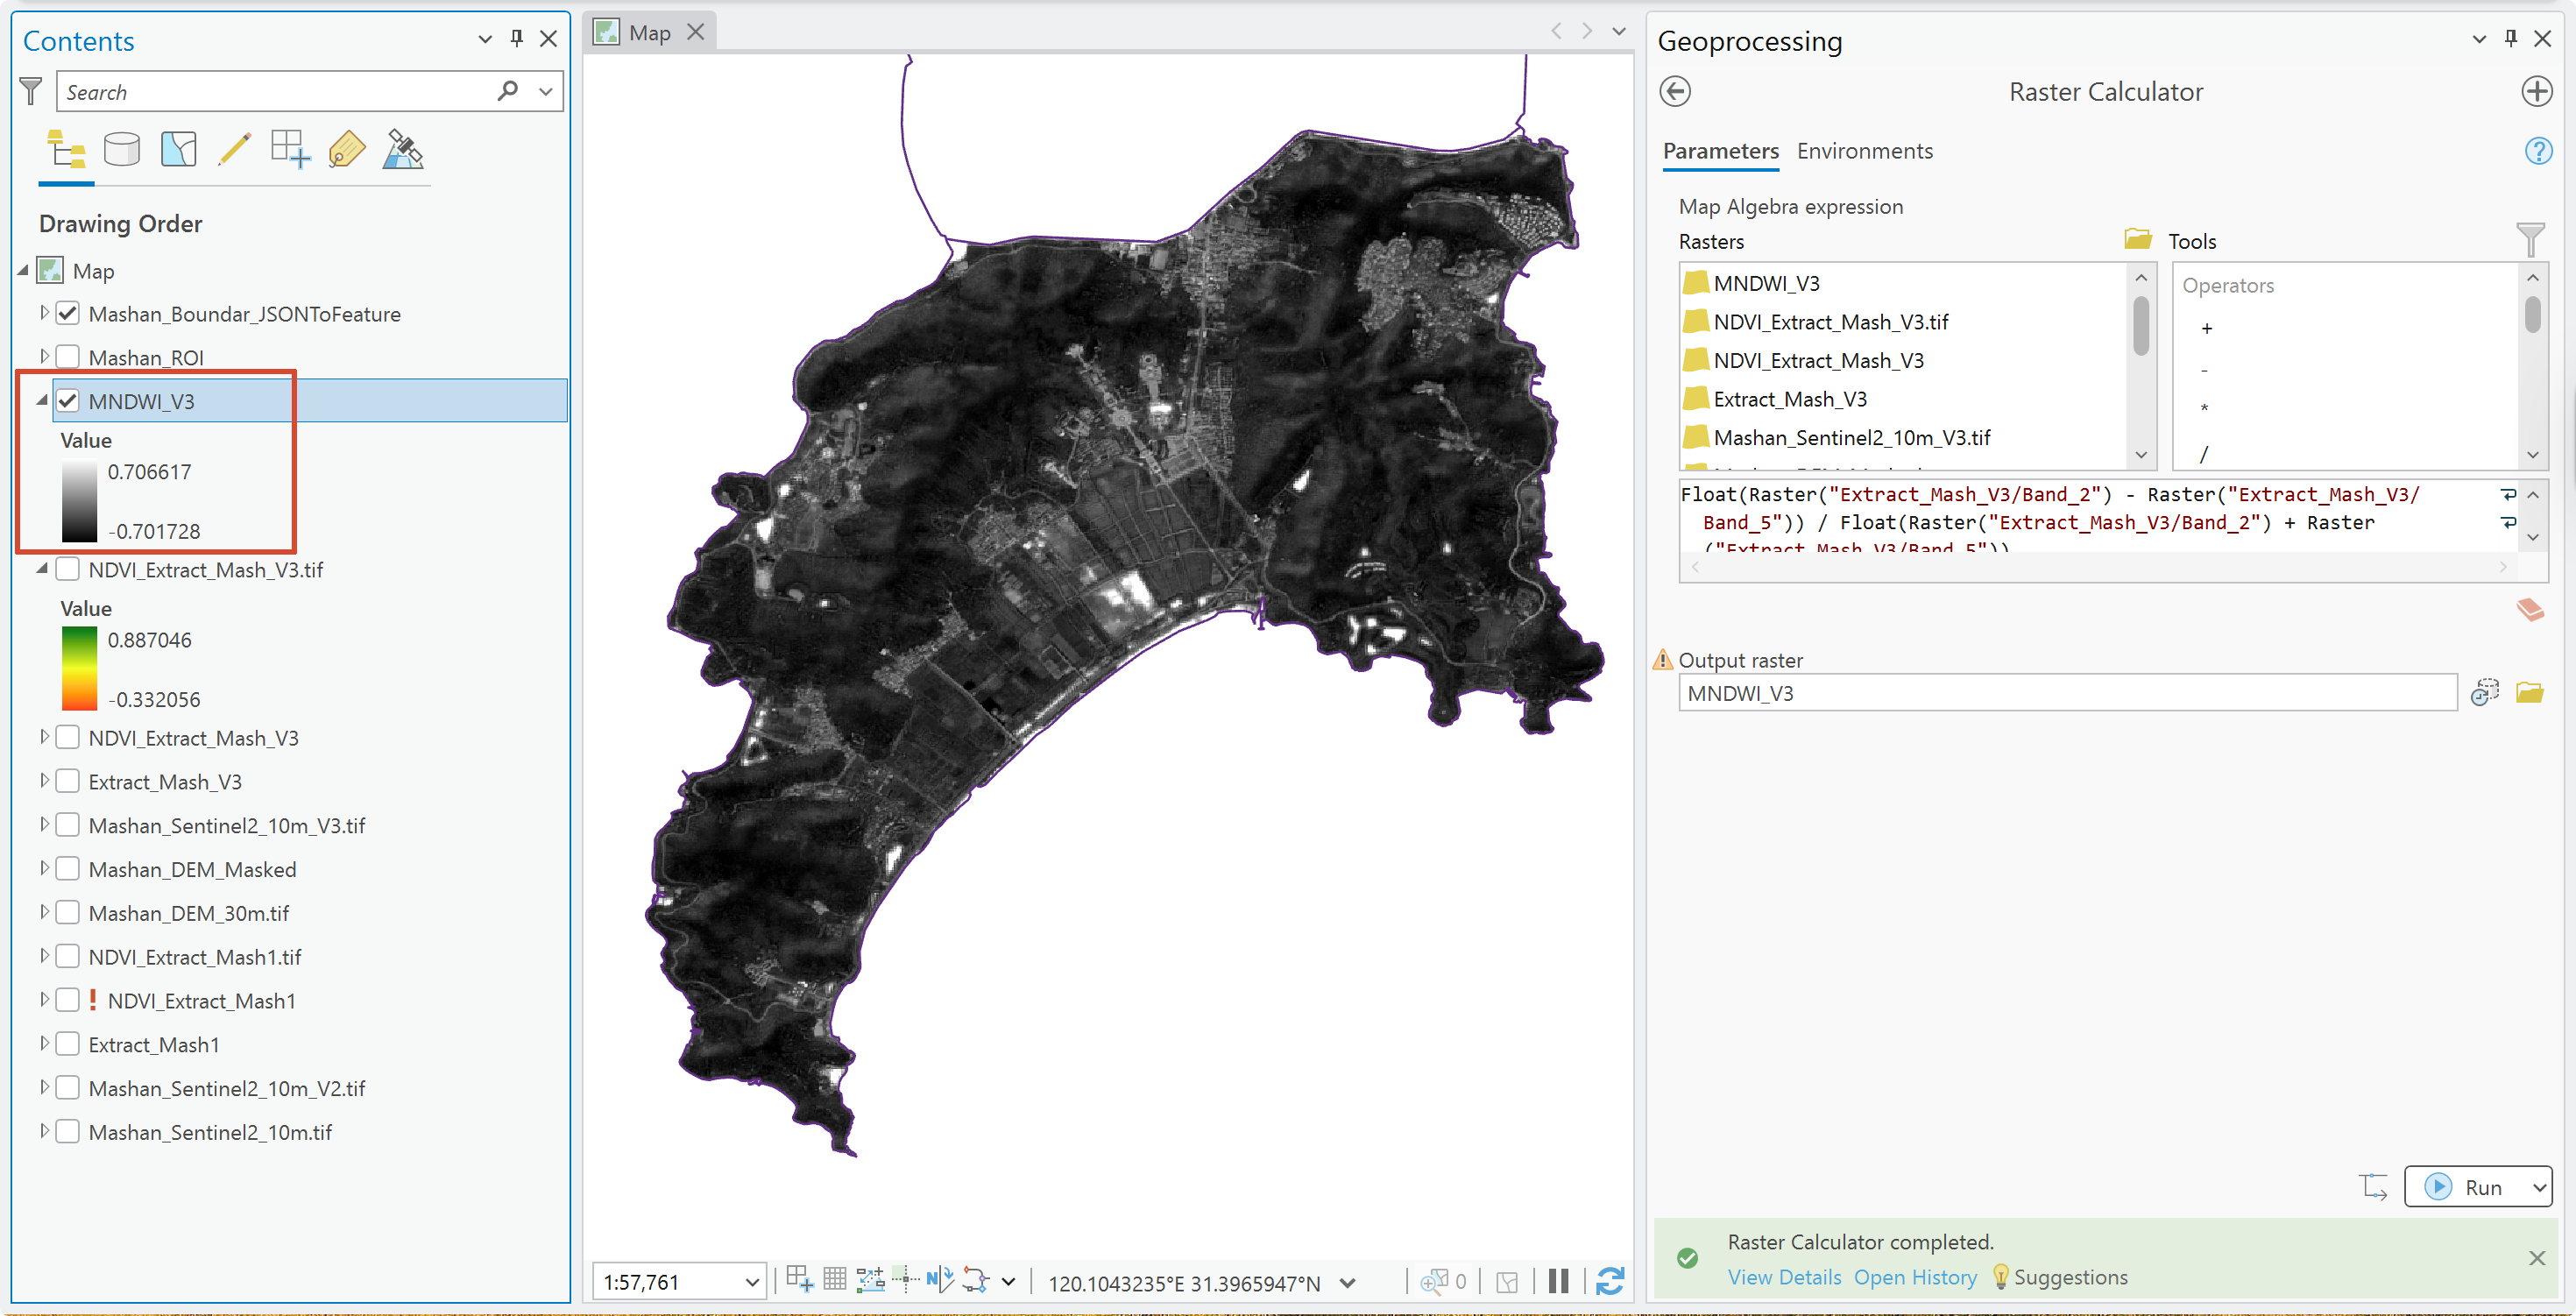The width and height of the screenshot is (2576, 1316).
Task: Show NDVI_Extract_Mash_V3.tif layer
Action: click(68, 570)
